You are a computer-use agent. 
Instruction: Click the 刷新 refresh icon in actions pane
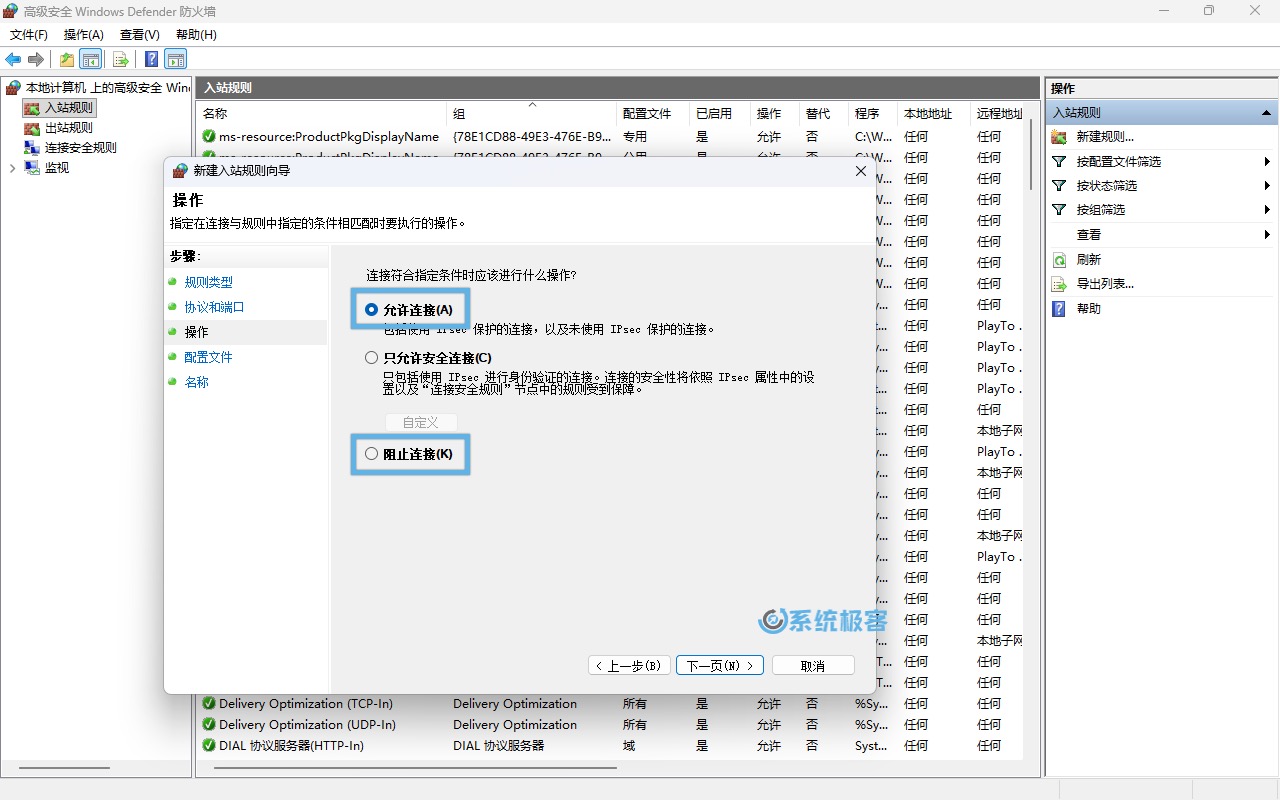click(1059, 260)
